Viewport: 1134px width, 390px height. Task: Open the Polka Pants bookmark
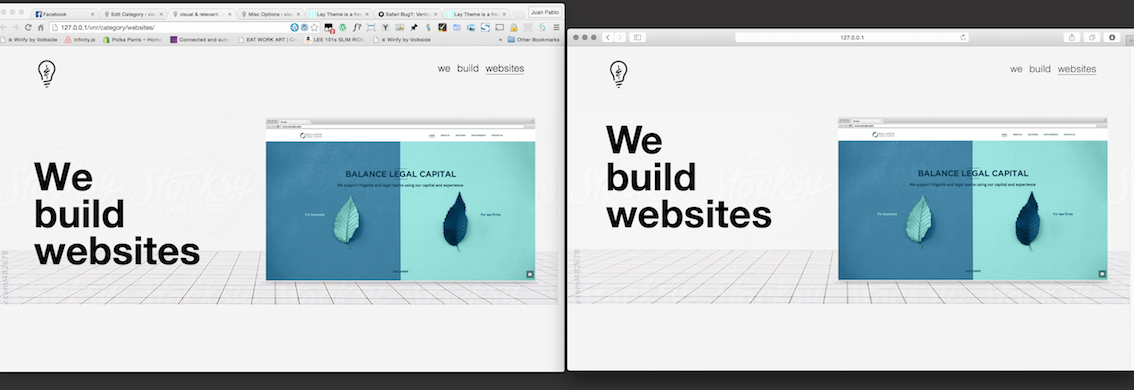[132, 40]
